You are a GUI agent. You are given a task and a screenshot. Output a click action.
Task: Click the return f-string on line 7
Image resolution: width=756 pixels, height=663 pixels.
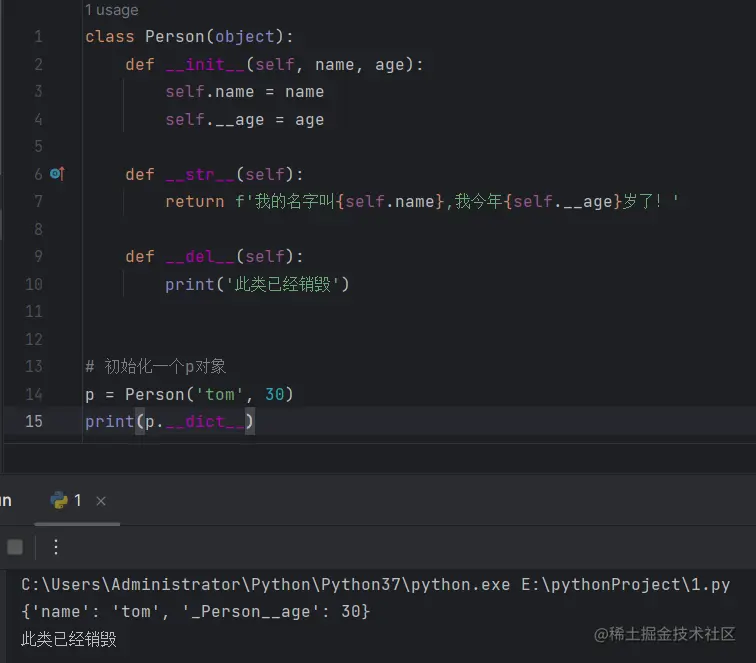[x=422, y=201]
